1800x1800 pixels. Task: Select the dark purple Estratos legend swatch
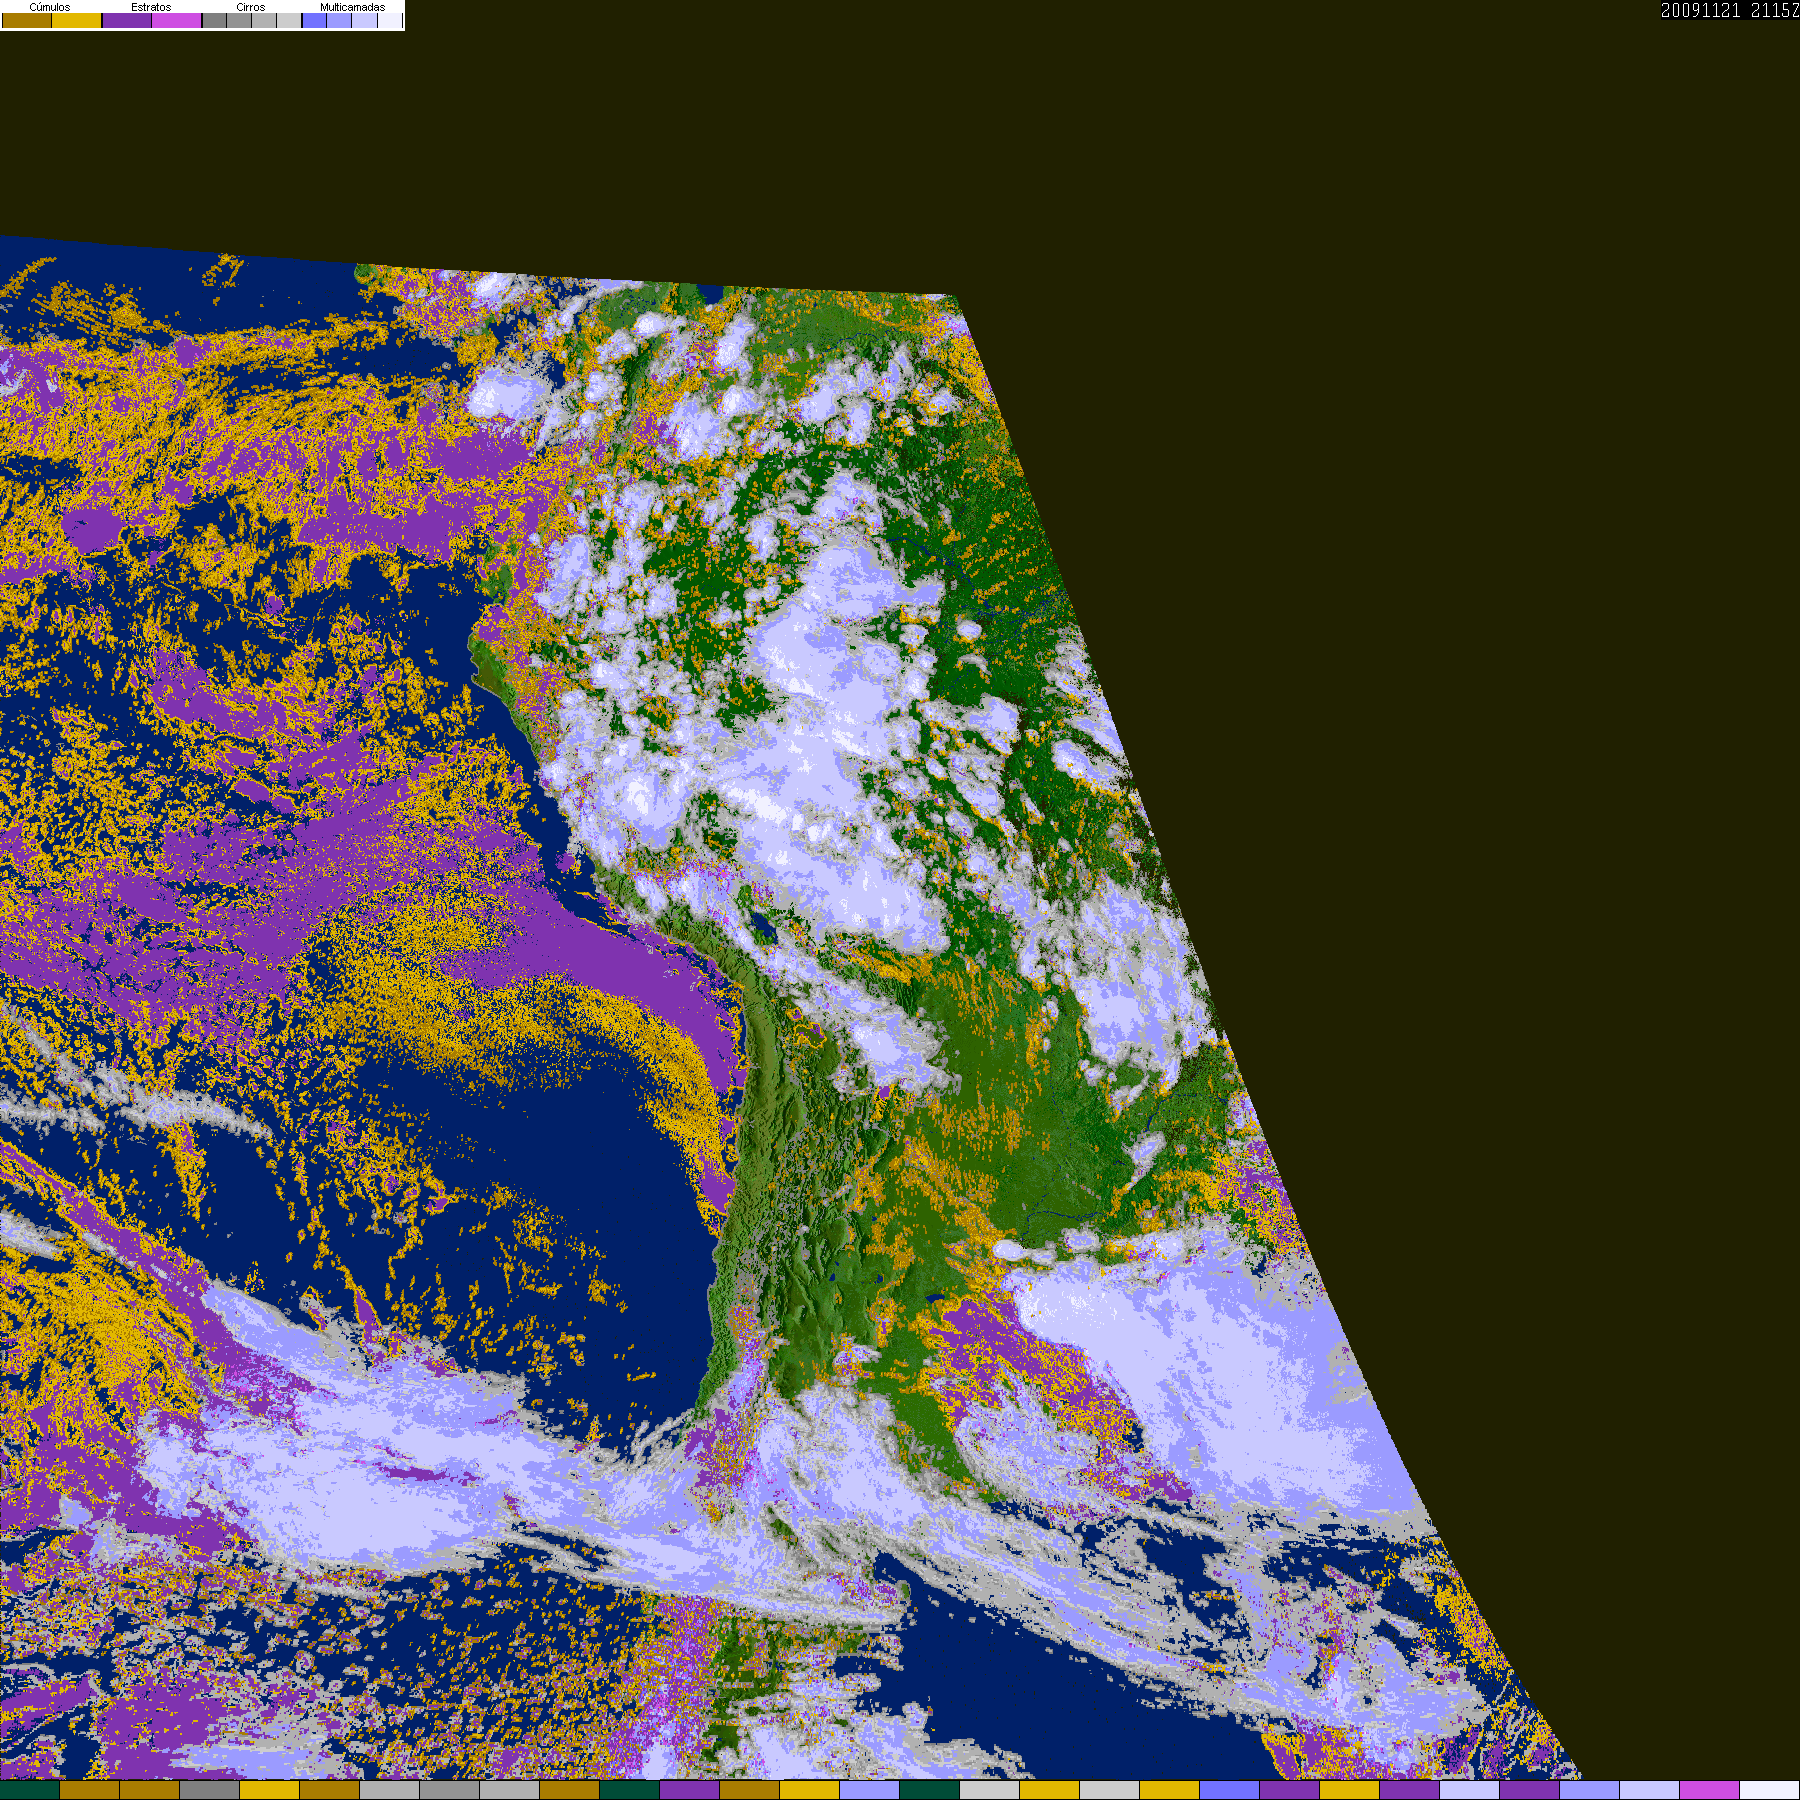click(x=127, y=20)
